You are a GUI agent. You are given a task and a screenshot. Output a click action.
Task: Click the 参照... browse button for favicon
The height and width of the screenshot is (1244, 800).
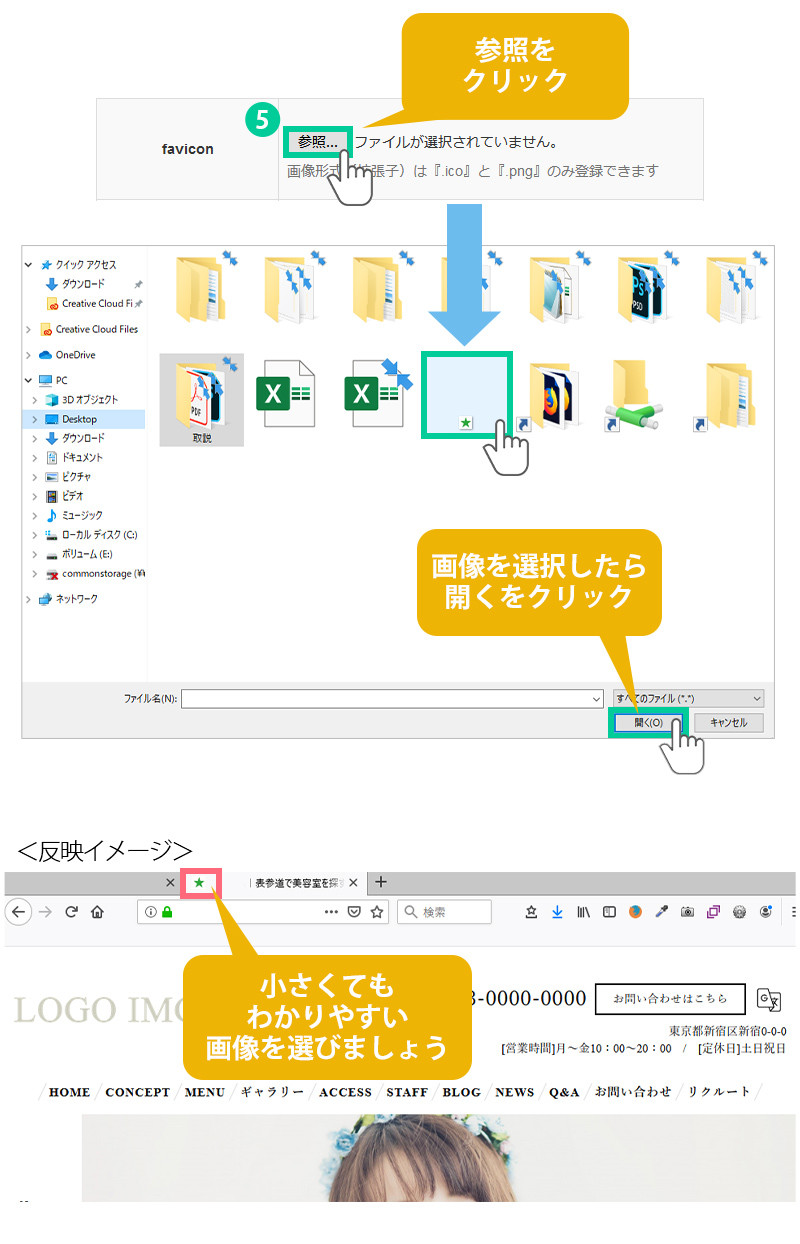(317, 142)
